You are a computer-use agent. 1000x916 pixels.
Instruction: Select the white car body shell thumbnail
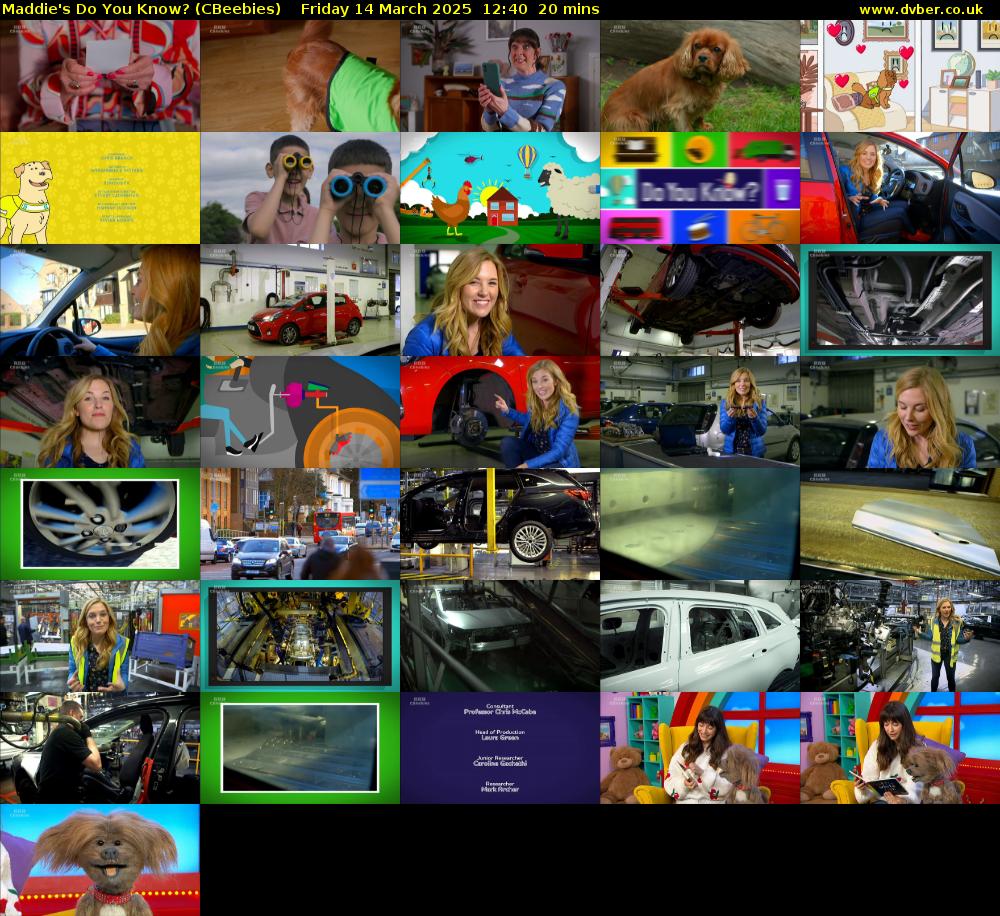[x=700, y=636]
